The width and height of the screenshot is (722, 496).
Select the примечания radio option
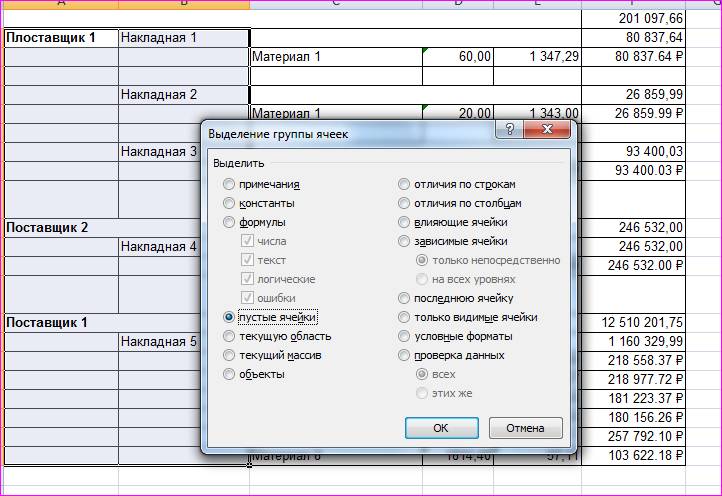pyautogui.click(x=230, y=184)
